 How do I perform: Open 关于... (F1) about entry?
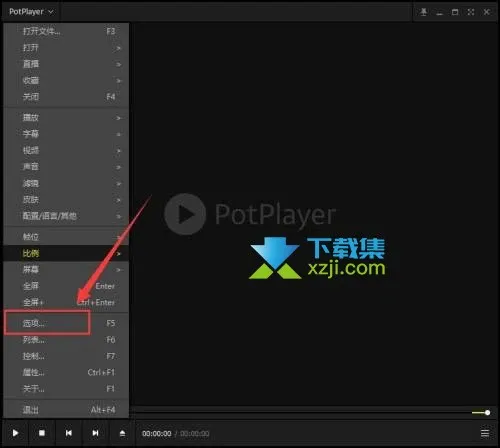[x=66, y=389]
